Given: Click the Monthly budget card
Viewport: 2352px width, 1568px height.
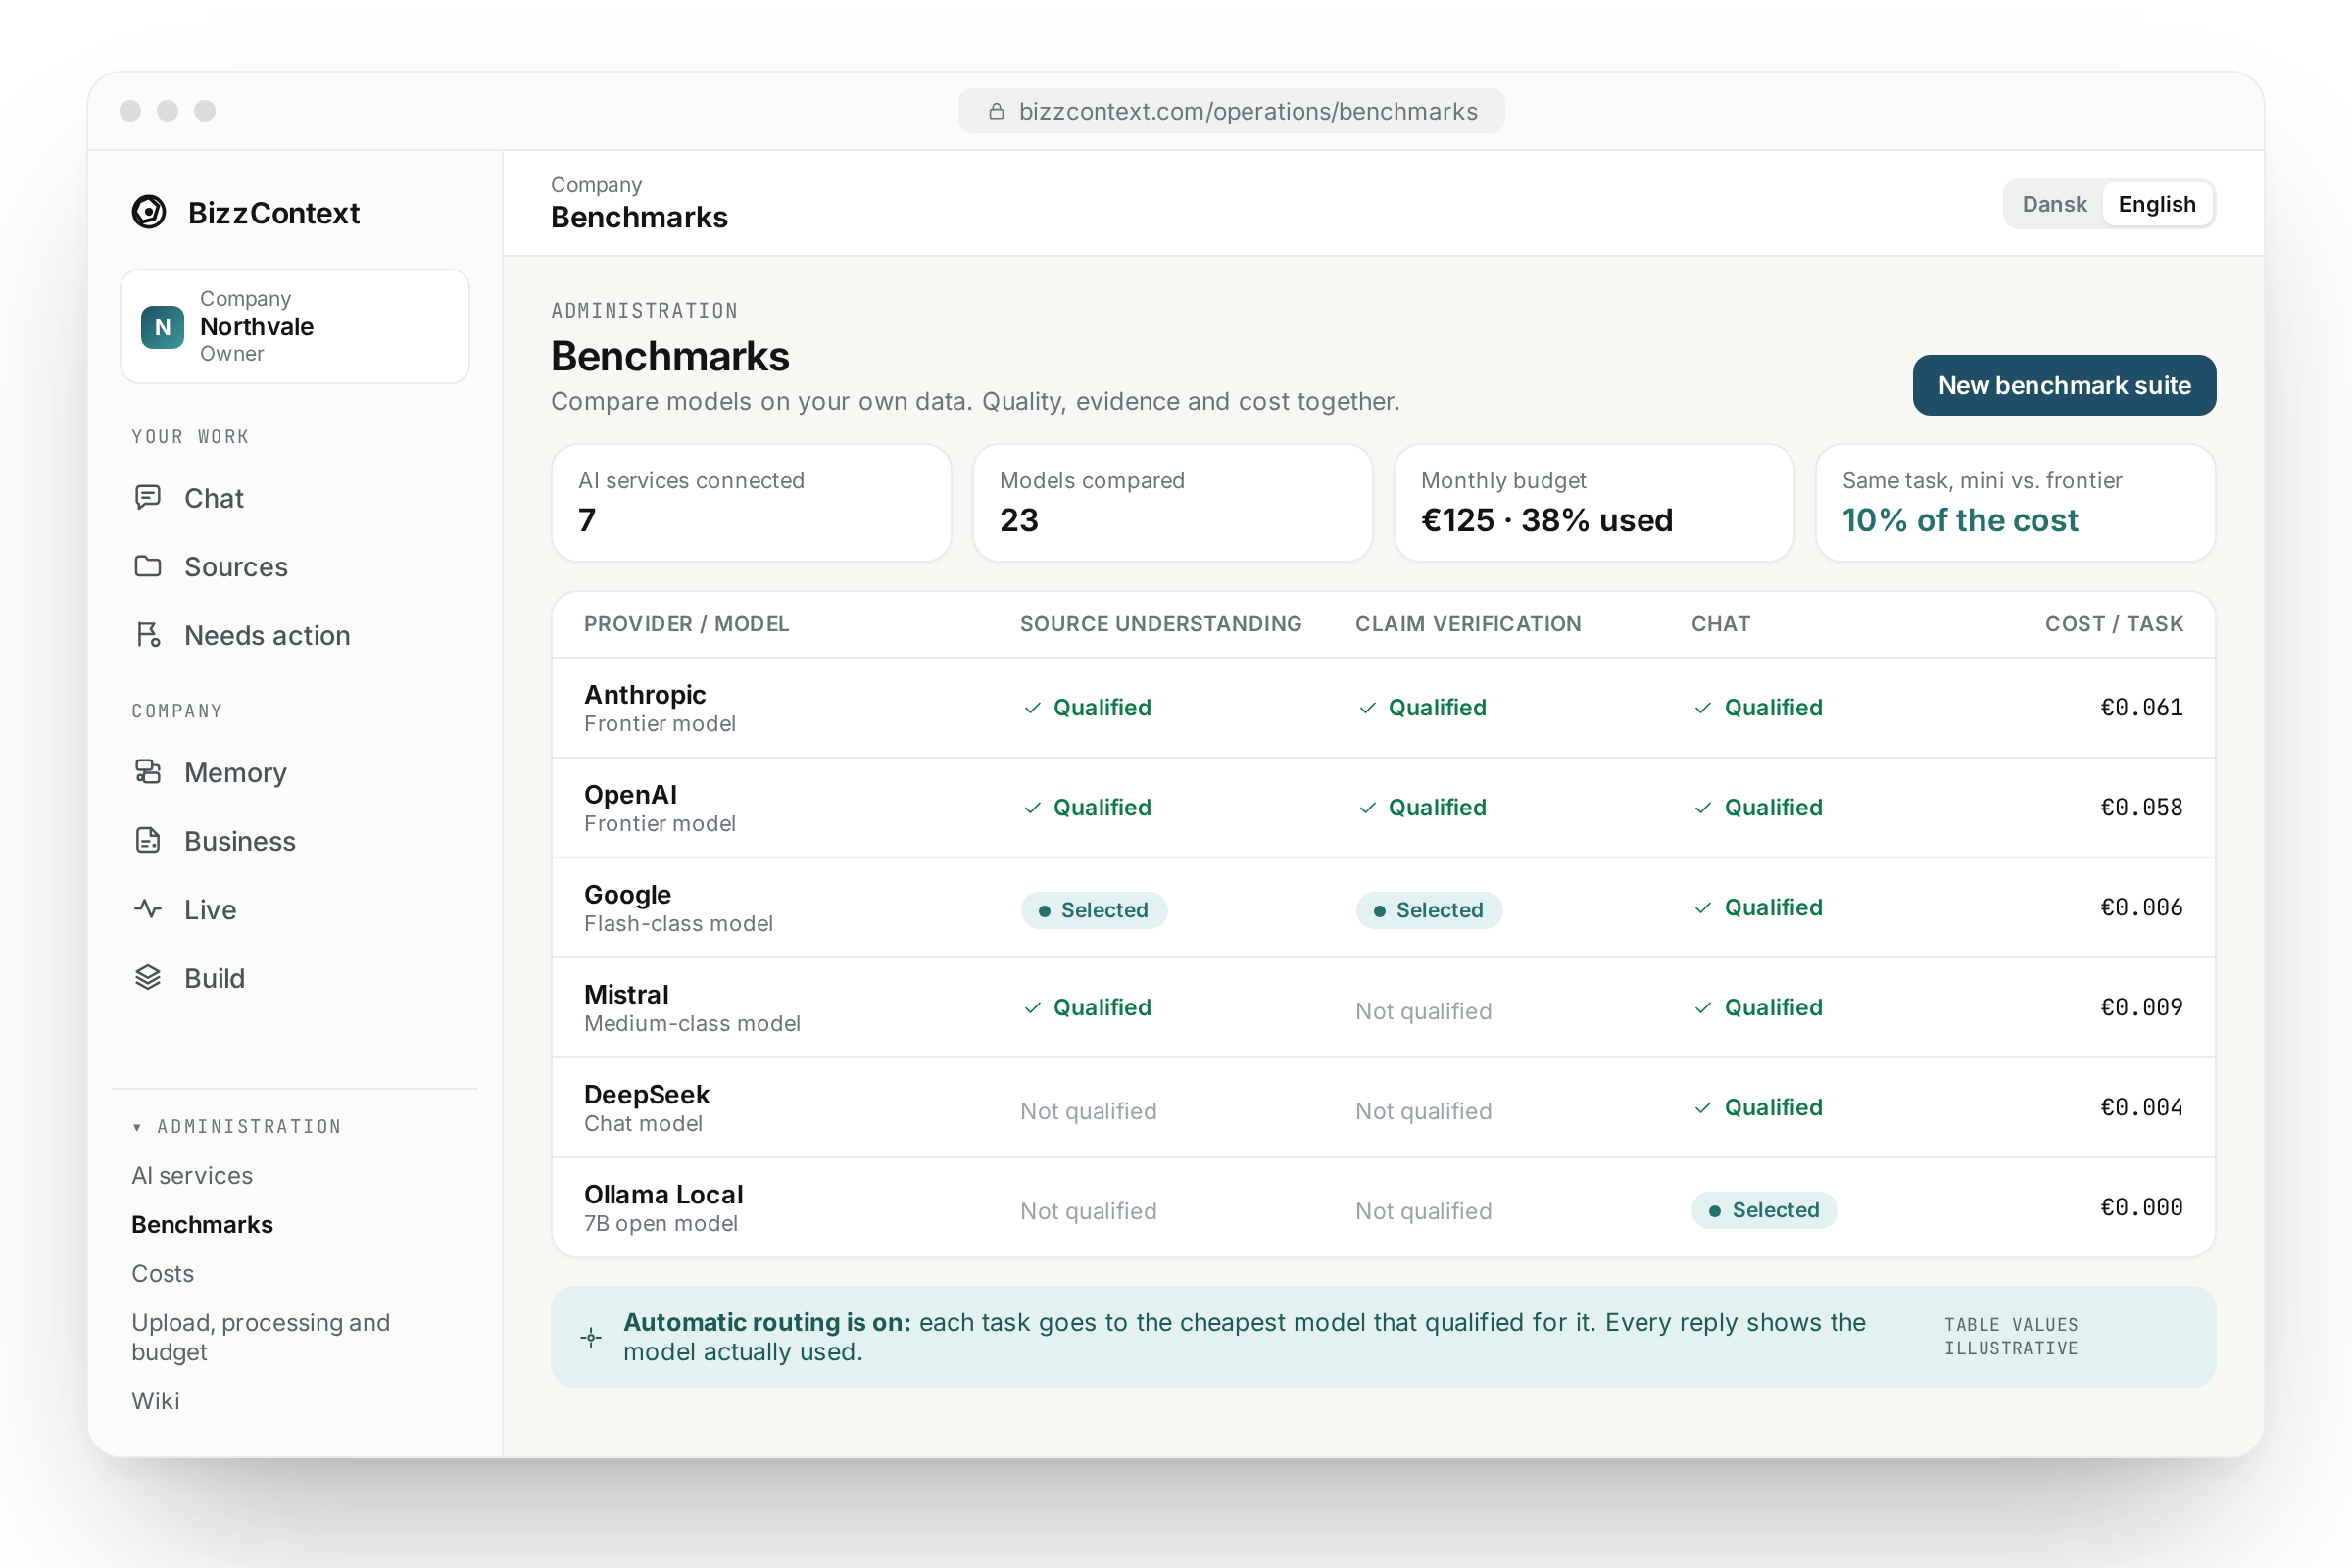Looking at the screenshot, I should [1594, 503].
